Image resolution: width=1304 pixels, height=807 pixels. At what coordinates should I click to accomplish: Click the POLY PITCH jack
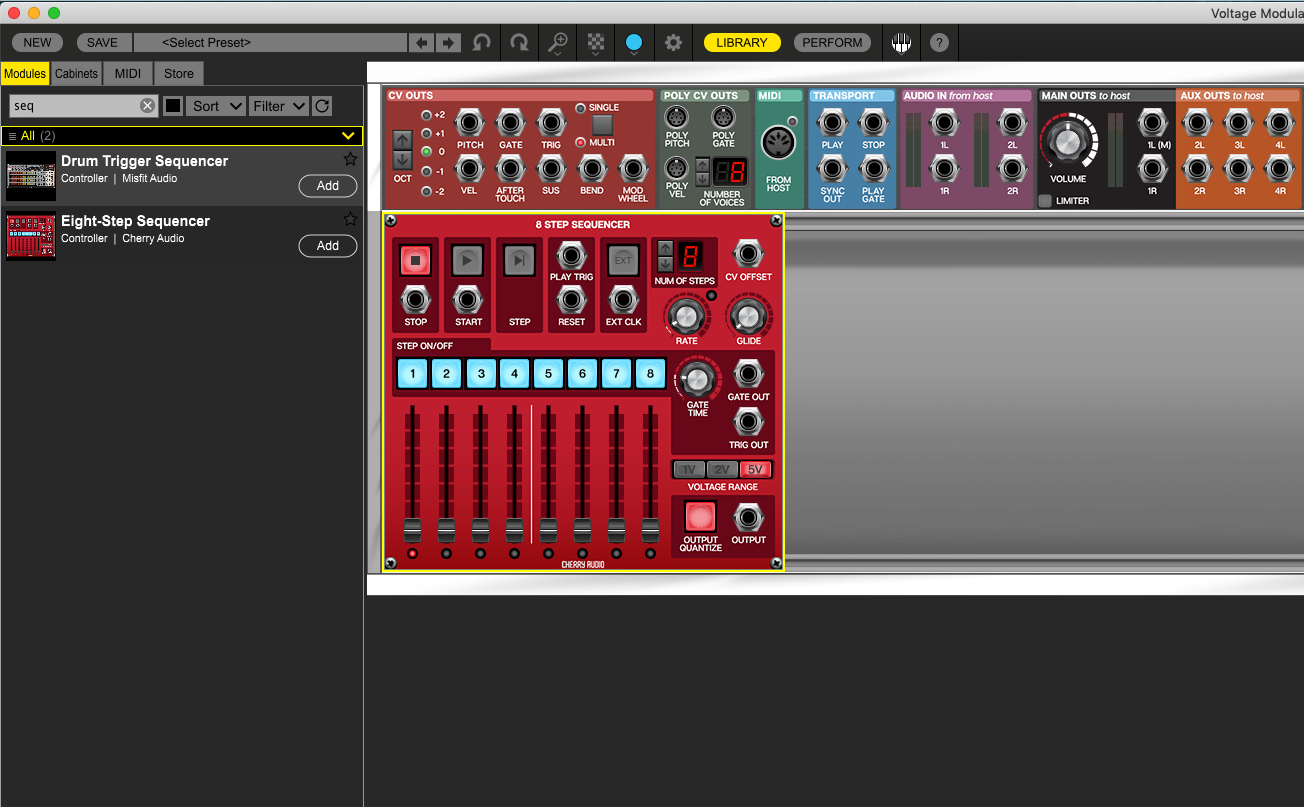677,117
